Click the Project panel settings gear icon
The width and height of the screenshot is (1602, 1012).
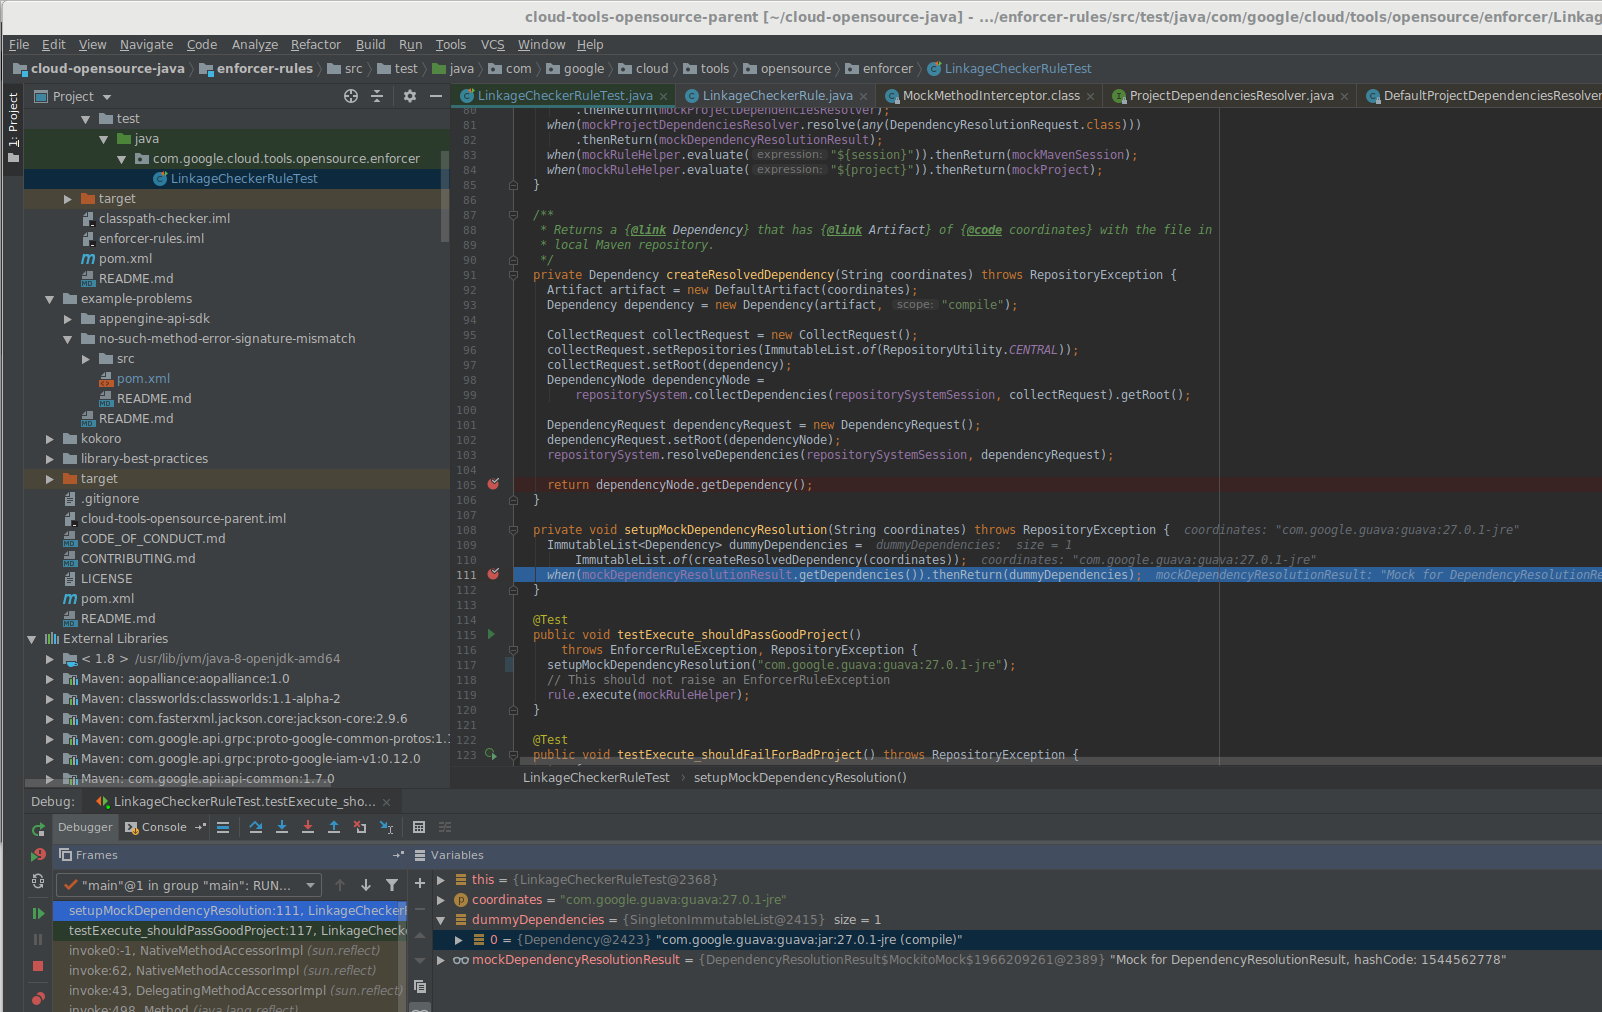point(409,96)
